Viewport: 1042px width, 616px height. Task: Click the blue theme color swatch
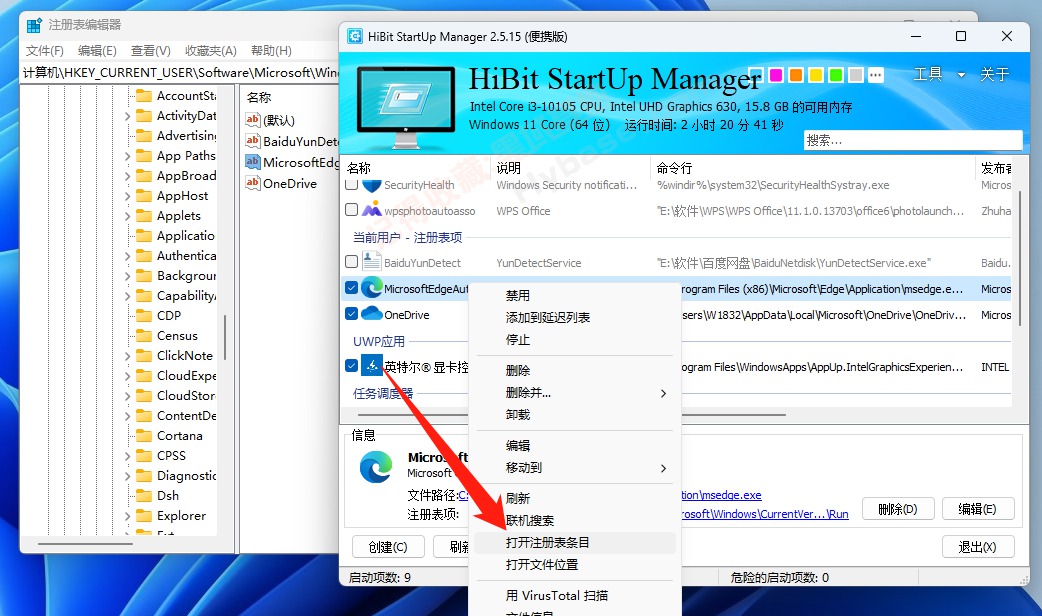[756, 74]
